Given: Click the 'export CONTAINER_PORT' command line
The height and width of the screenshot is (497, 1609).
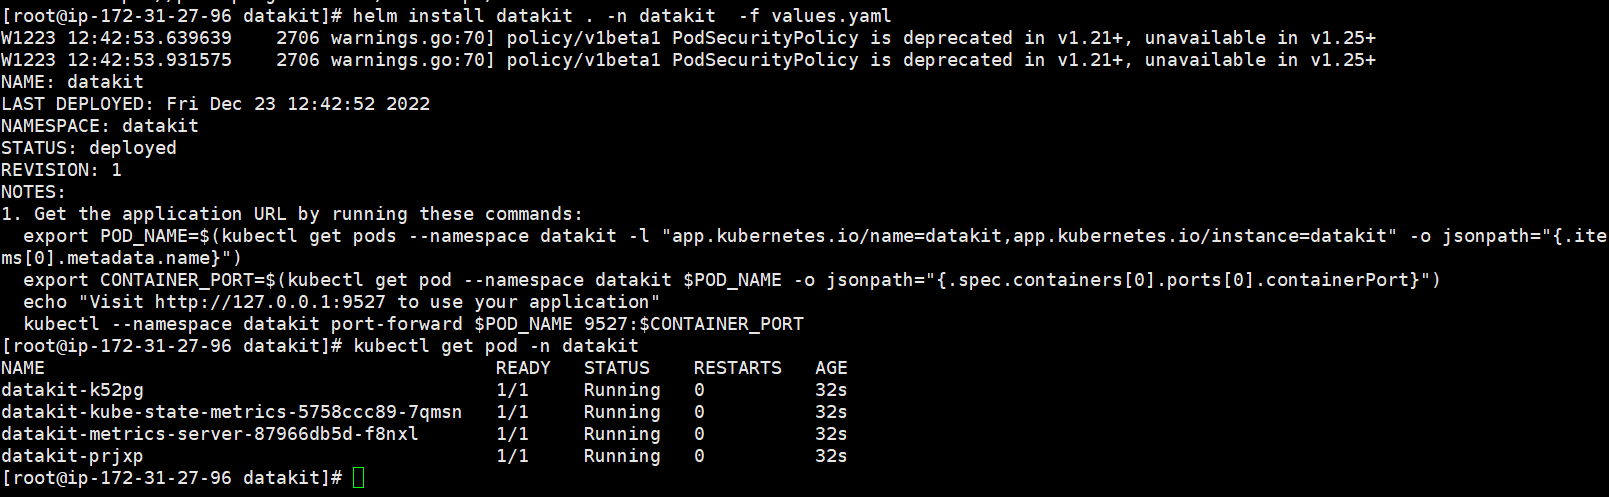Looking at the screenshot, I should click(x=732, y=280).
